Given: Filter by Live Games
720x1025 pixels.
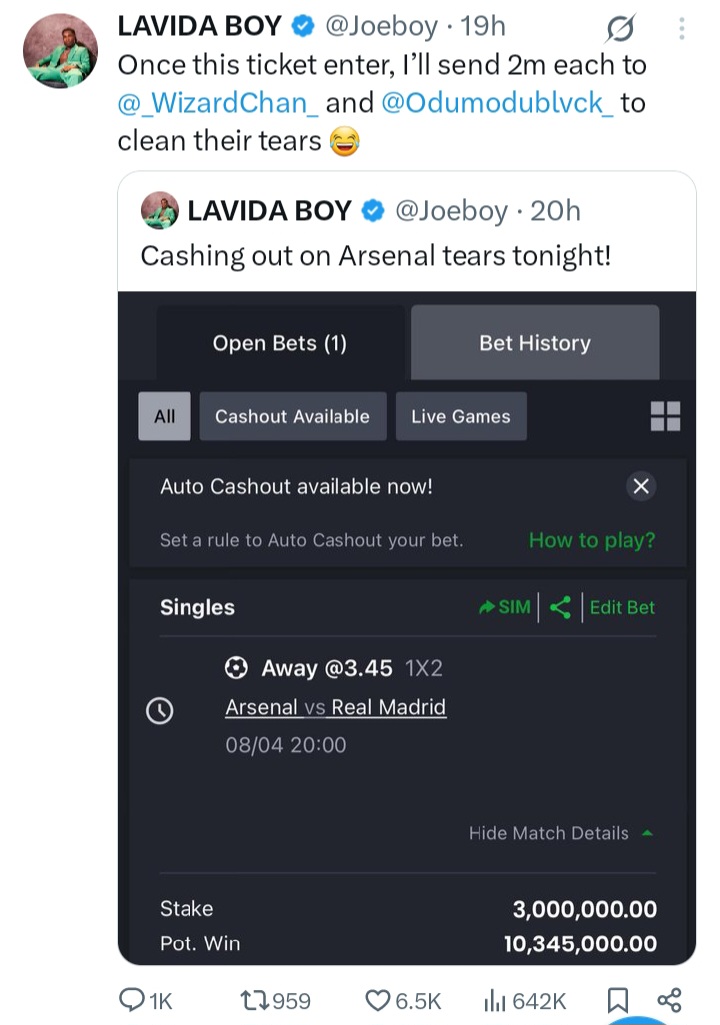Looking at the screenshot, I should pos(460,416).
